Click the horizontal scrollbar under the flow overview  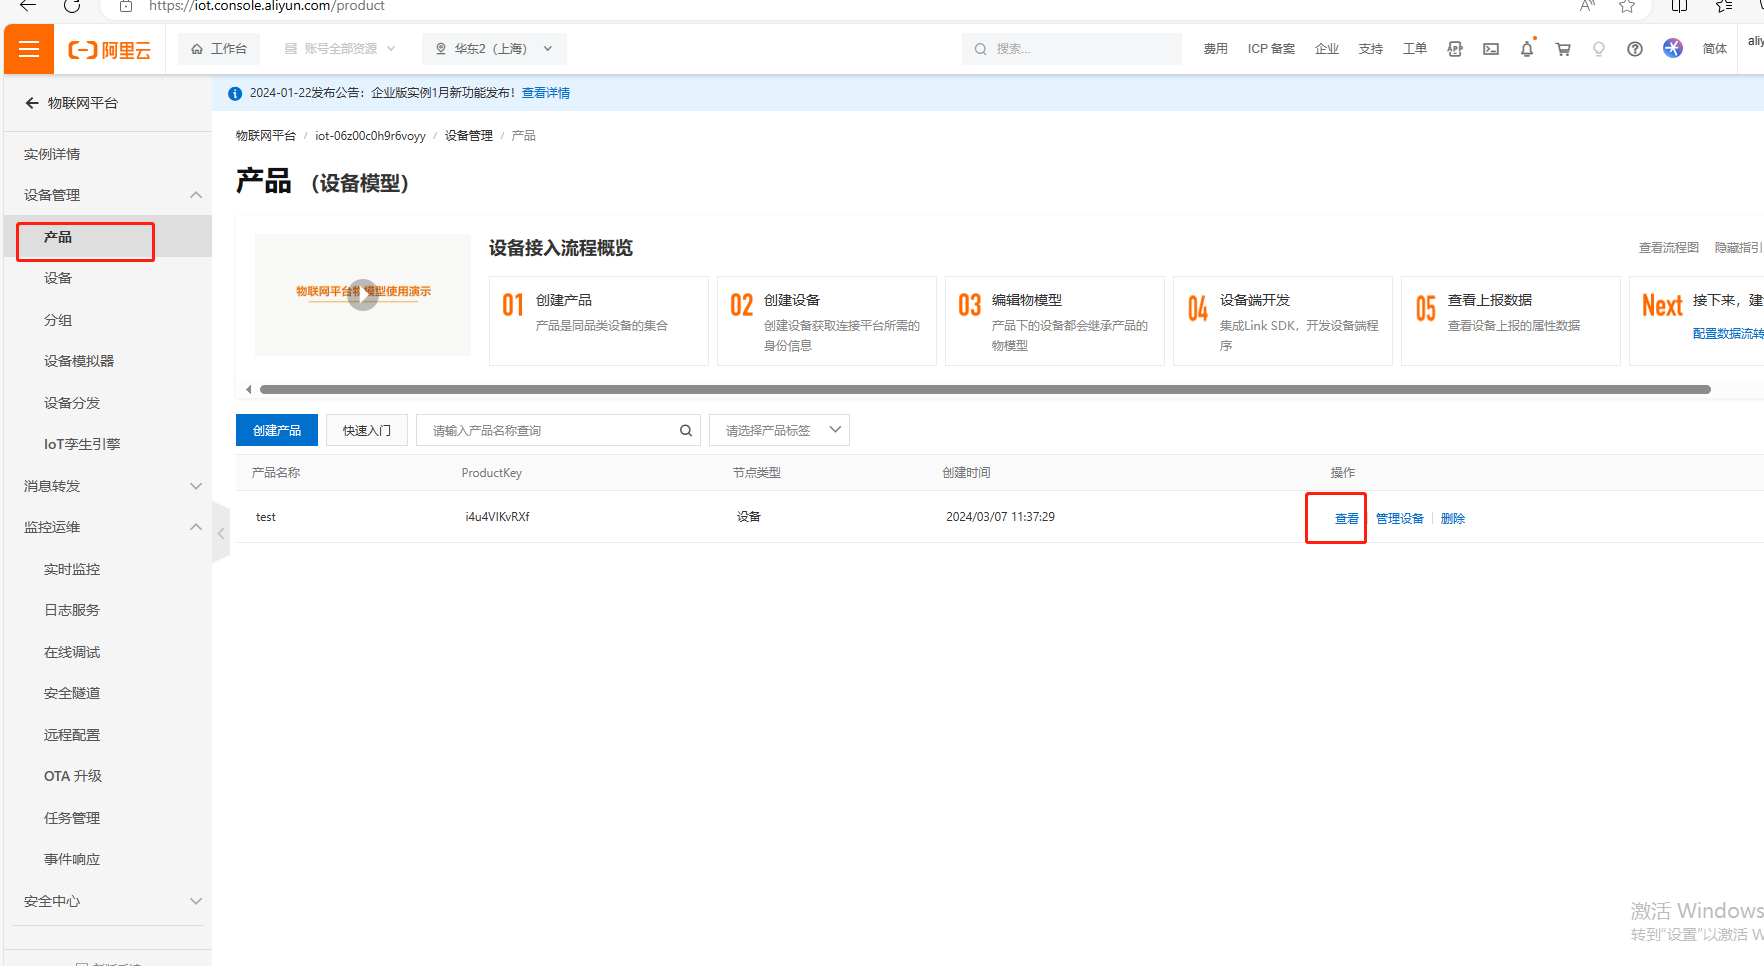click(984, 390)
